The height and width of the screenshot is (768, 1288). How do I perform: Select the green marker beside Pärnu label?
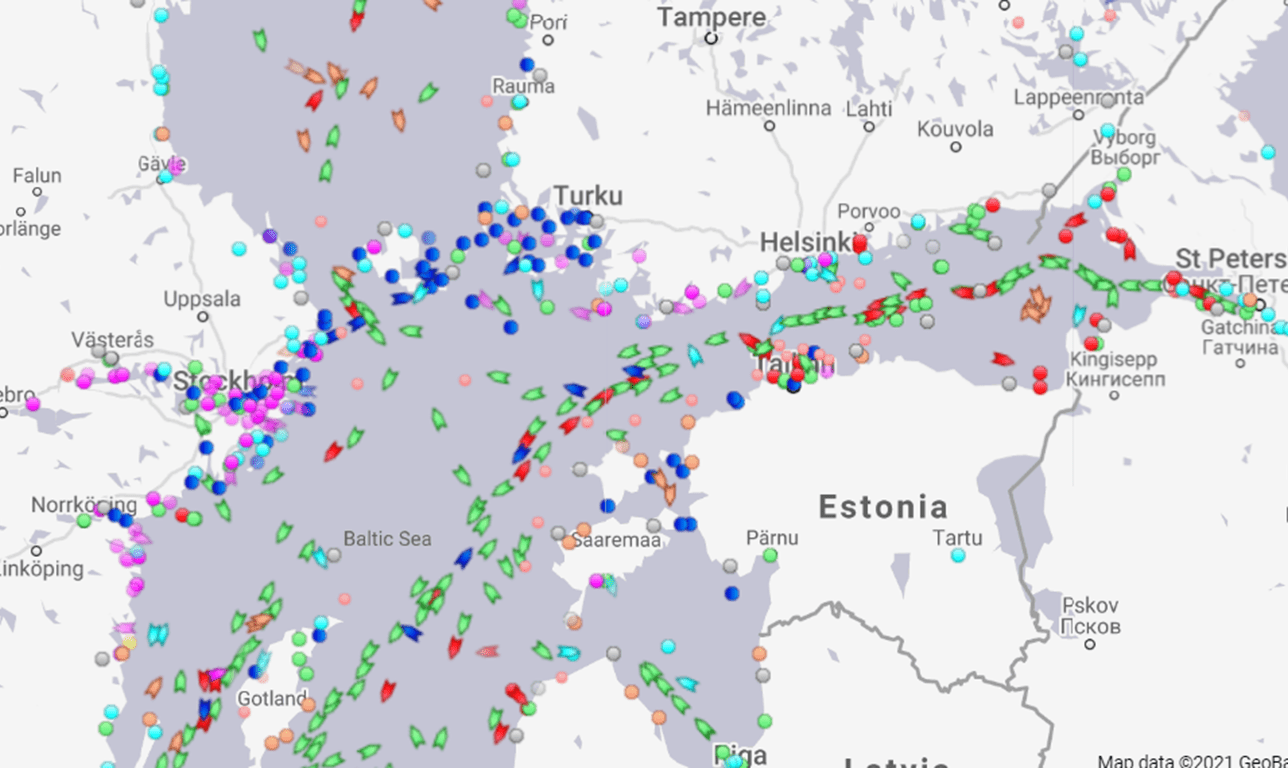(770, 555)
